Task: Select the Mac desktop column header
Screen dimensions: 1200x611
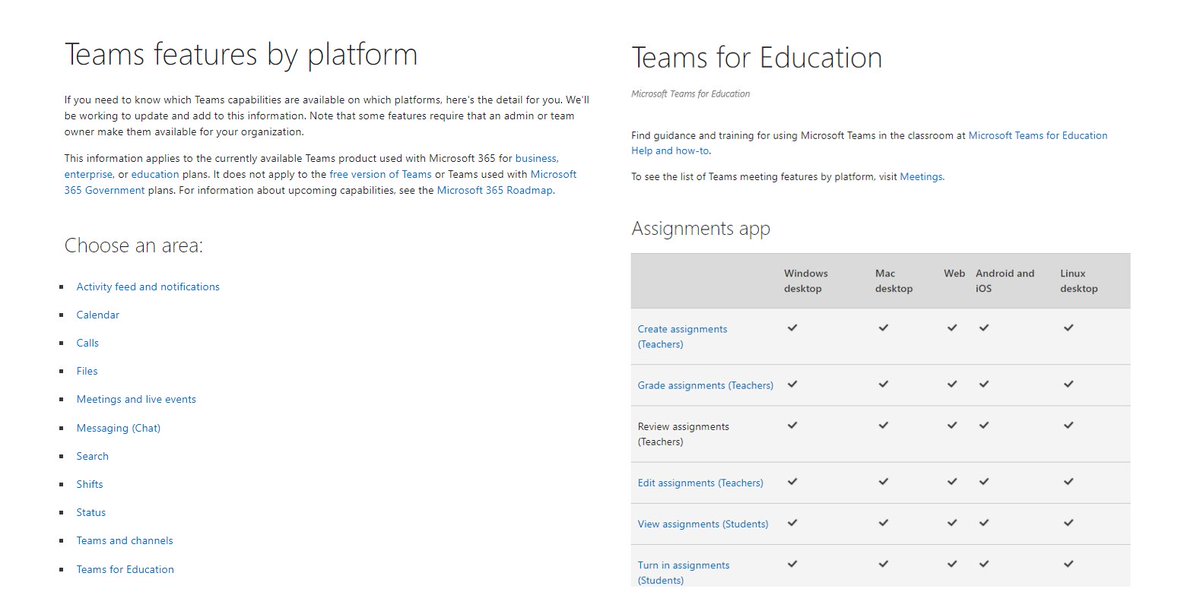Action: click(x=894, y=281)
